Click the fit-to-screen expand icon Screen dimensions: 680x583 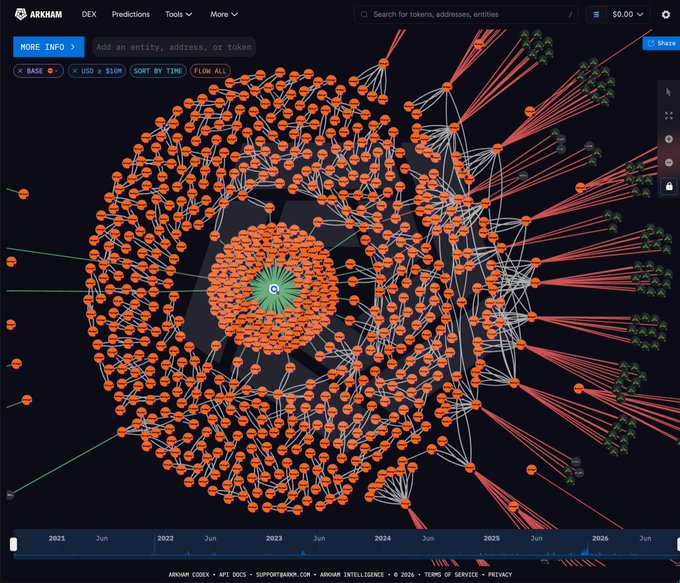pyautogui.click(x=668, y=115)
